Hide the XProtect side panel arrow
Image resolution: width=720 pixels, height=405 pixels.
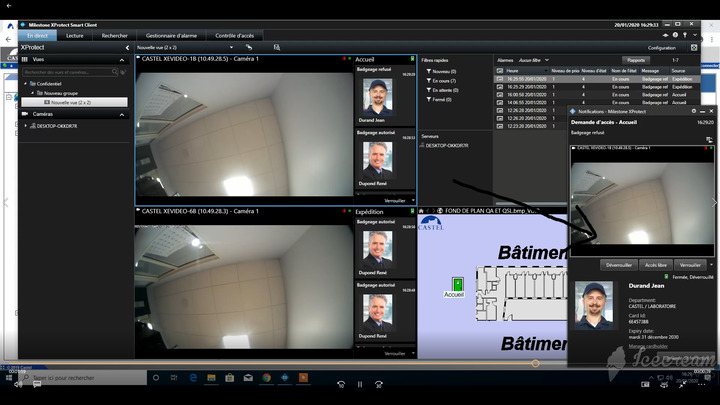tap(126, 47)
